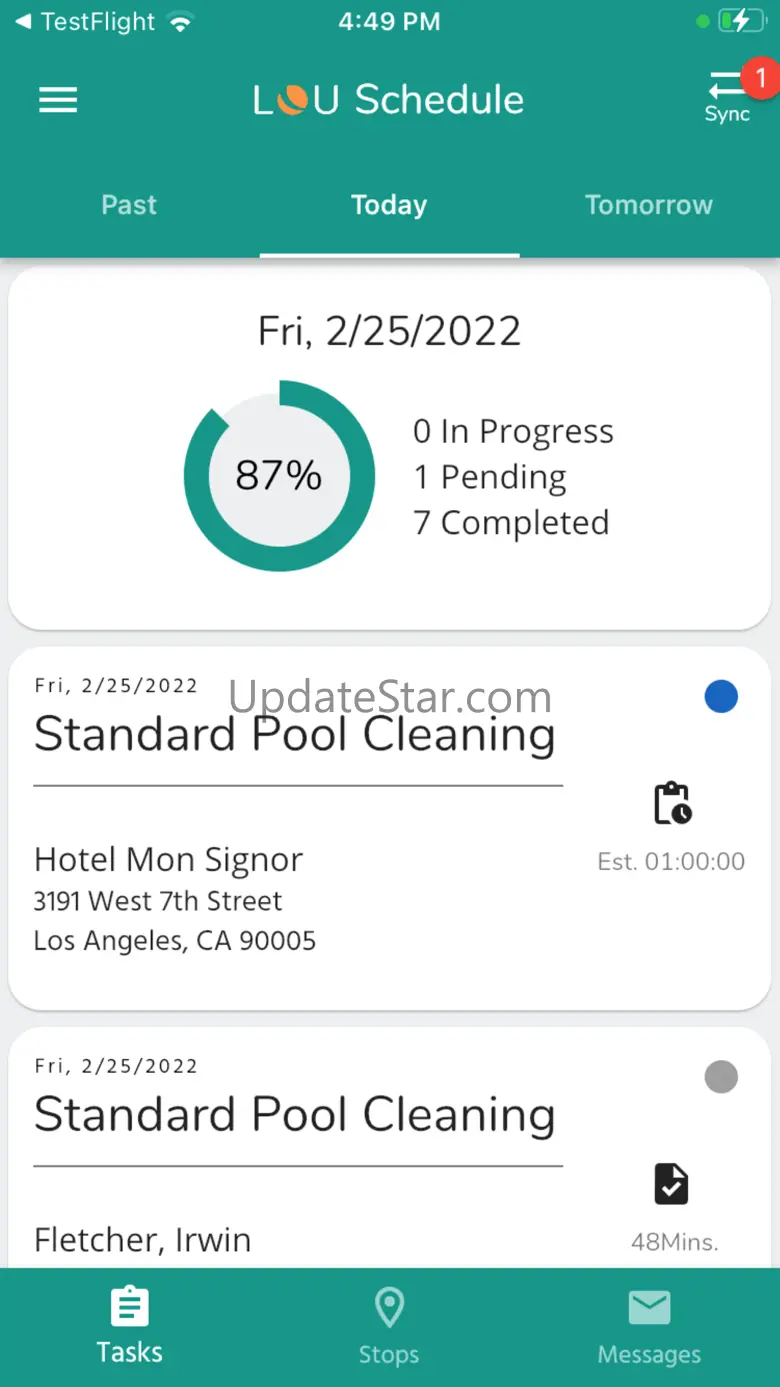
Task: Return to TestFlight app
Action: point(85,21)
